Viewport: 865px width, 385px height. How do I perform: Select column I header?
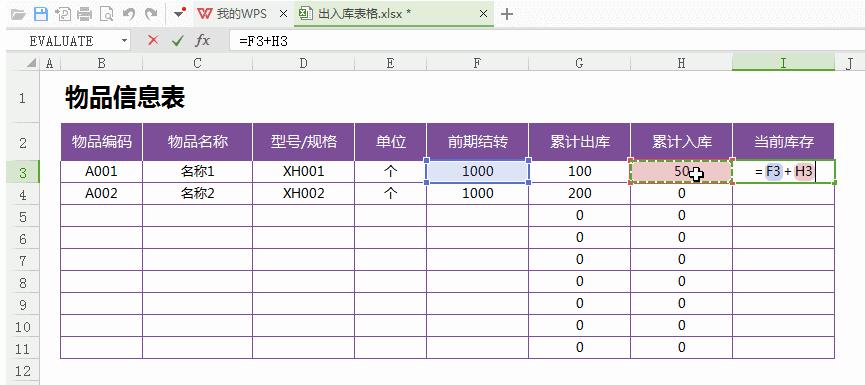tap(783, 63)
